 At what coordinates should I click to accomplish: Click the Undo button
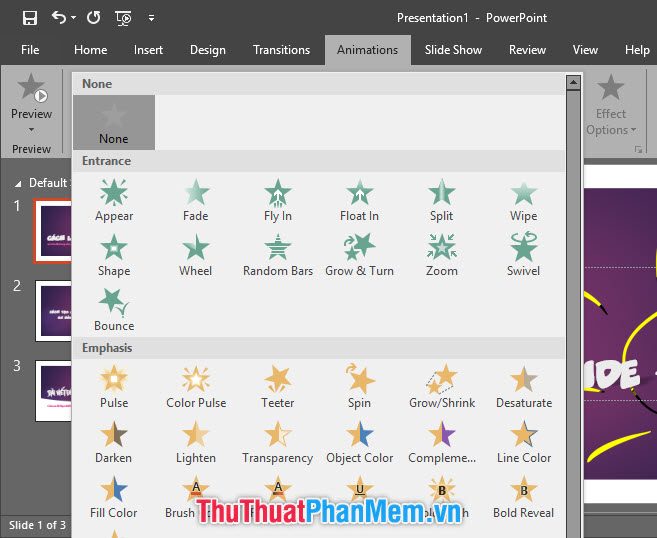point(59,17)
